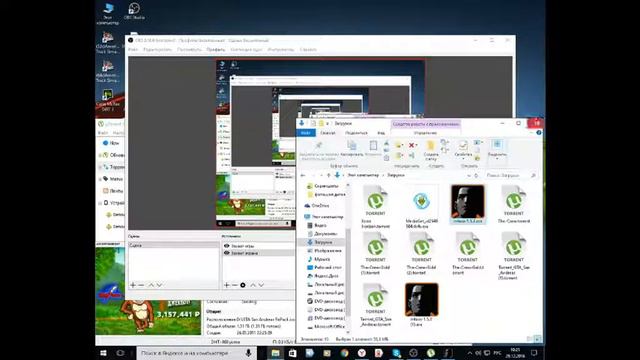Select the Сцена row in OBS scenes list
The height and width of the screenshot is (360, 640).
pos(173,245)
